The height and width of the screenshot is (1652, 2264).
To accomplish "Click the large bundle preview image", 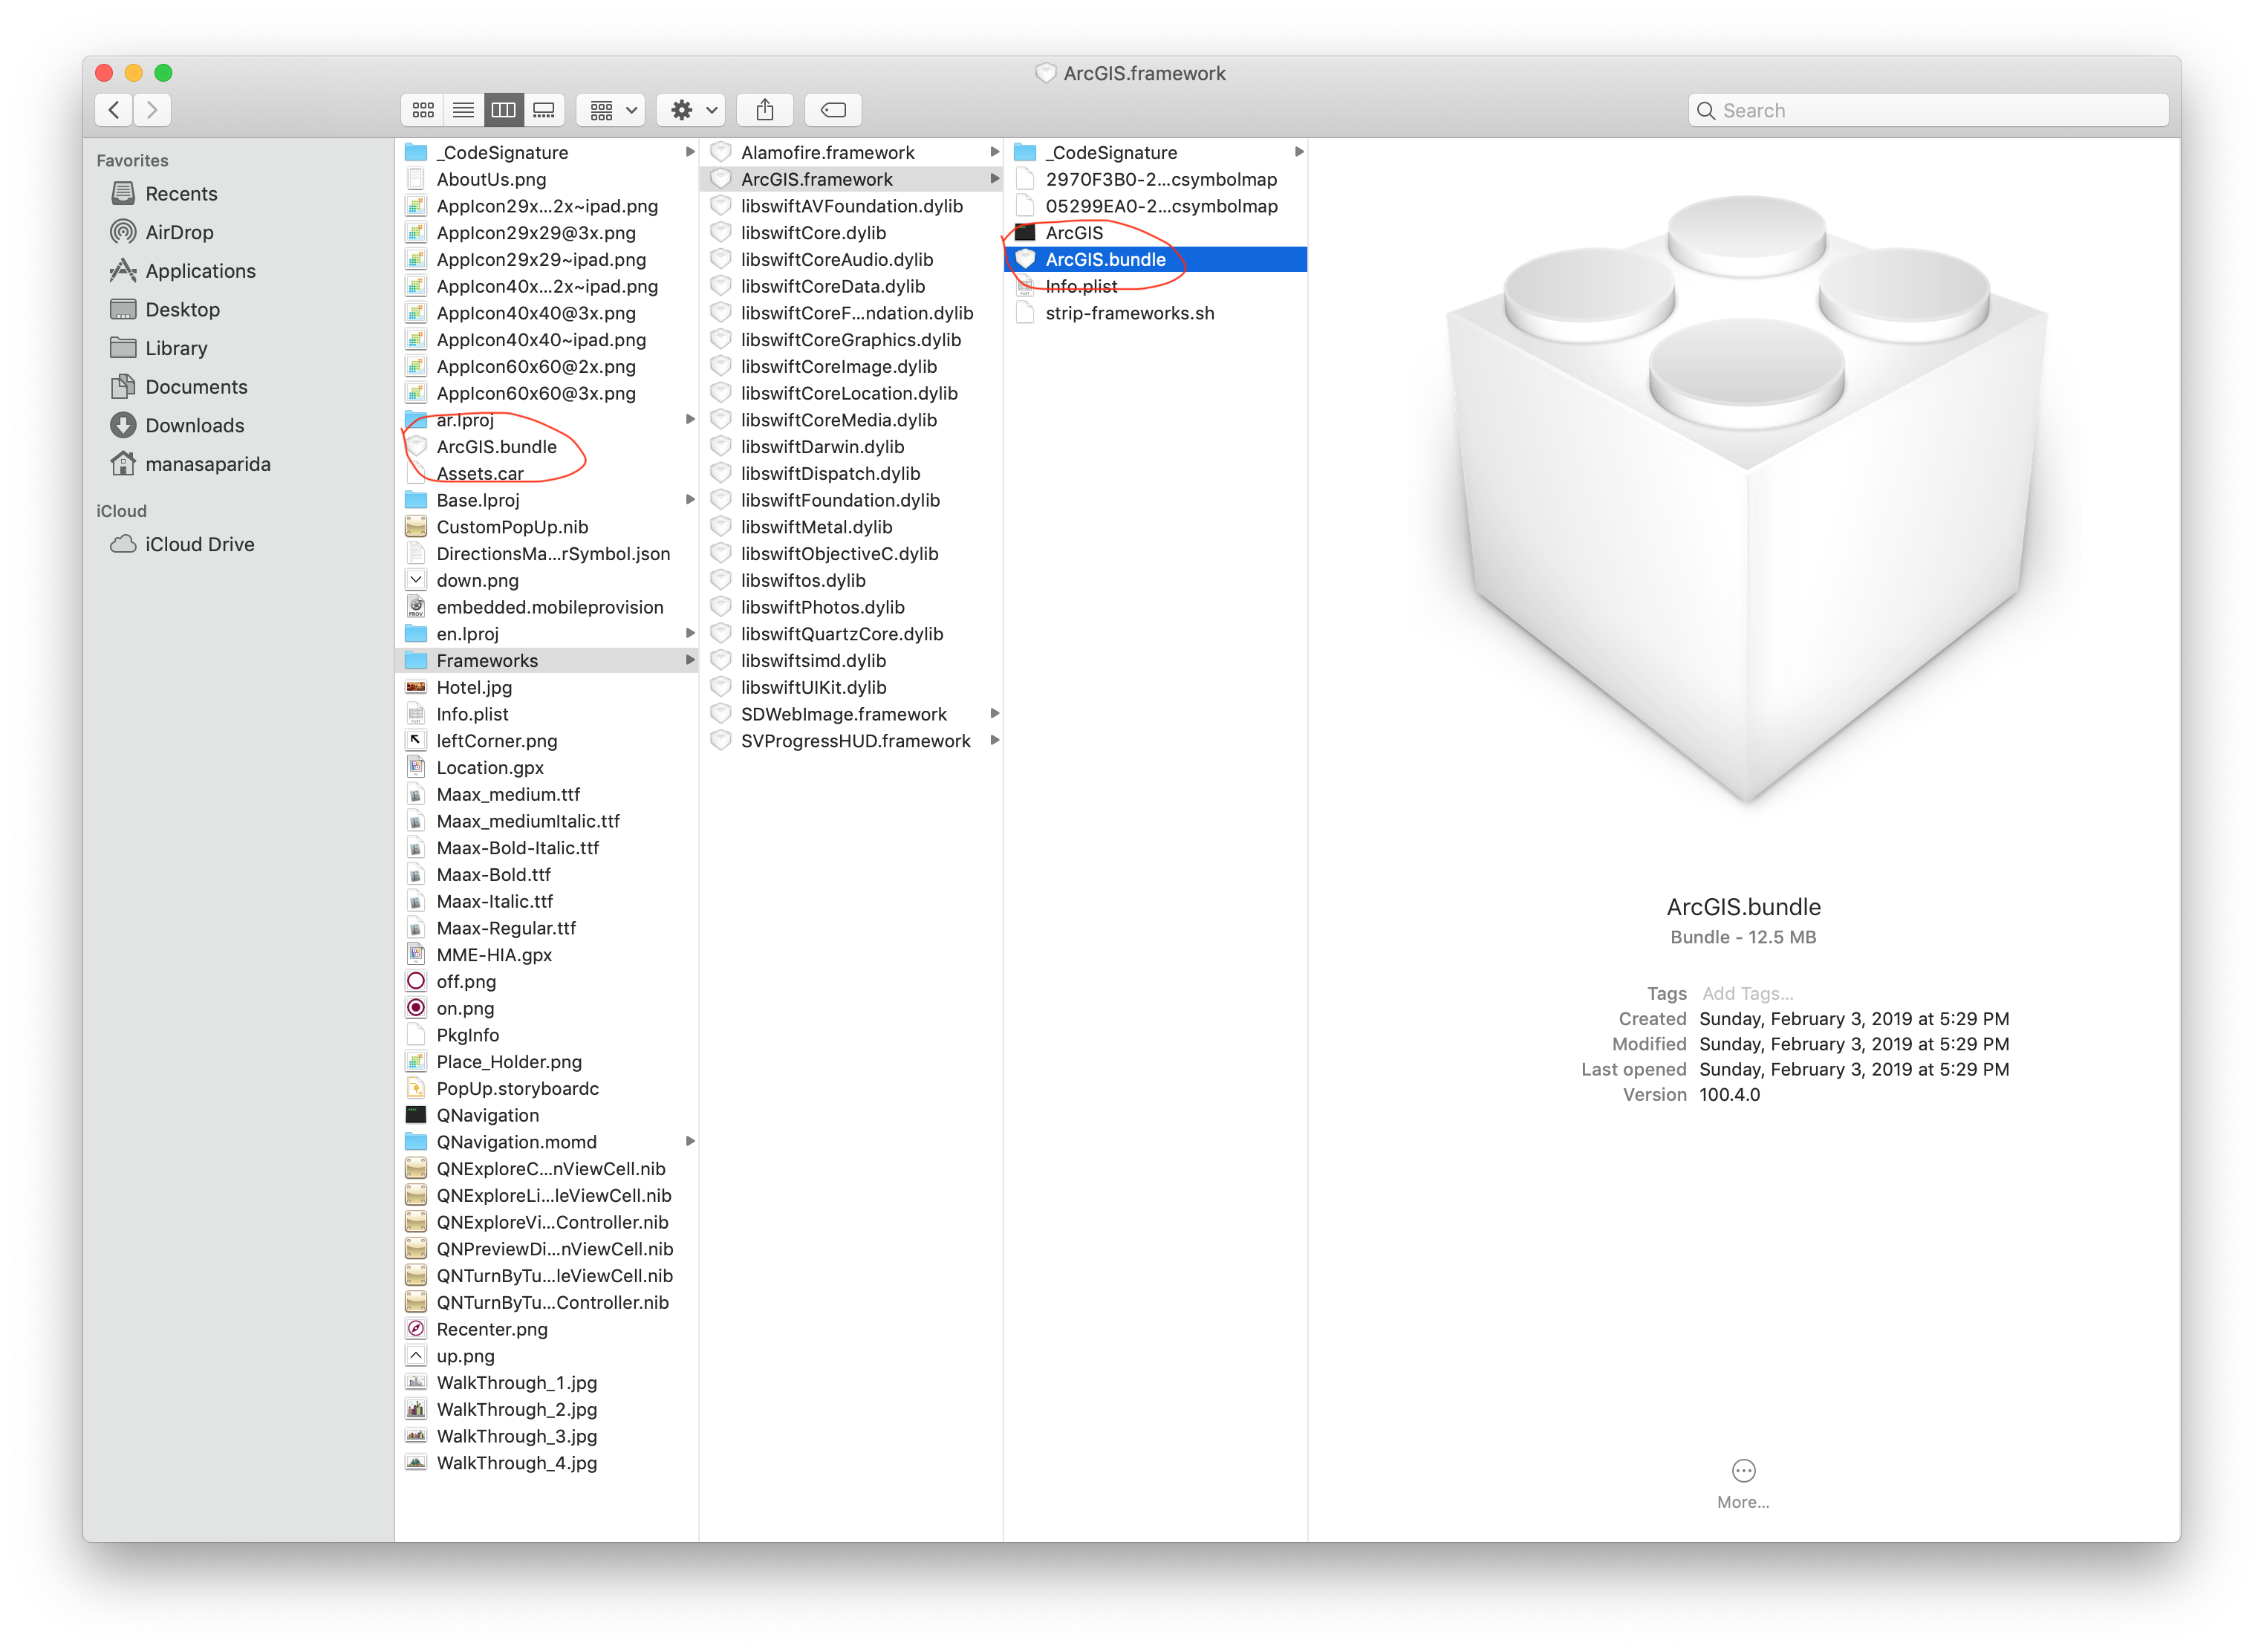I will click(x=1745, y=500).
